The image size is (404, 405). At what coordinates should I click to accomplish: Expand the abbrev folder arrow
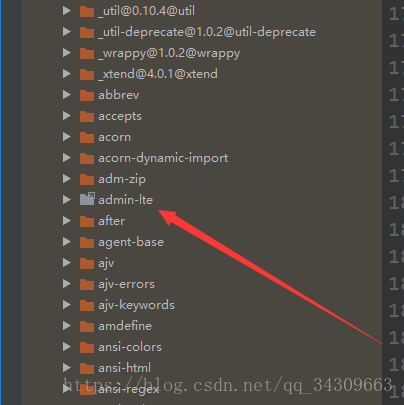coord(67,95)
